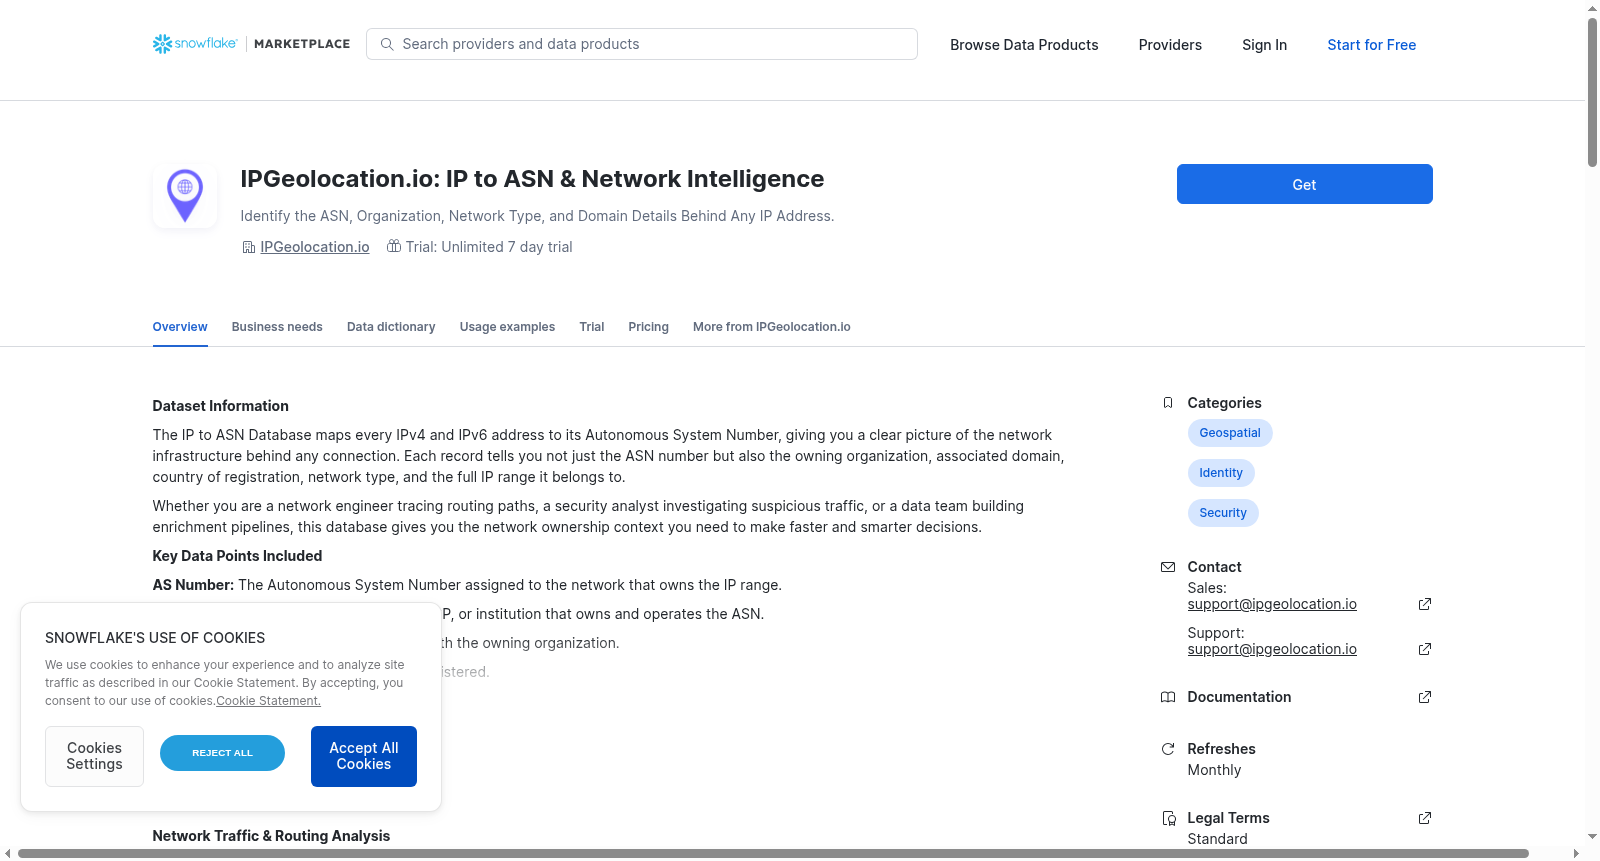Click the book icon beside Documentation
The height and width of the screenshot is (861, 1600).
(1168, 697)
